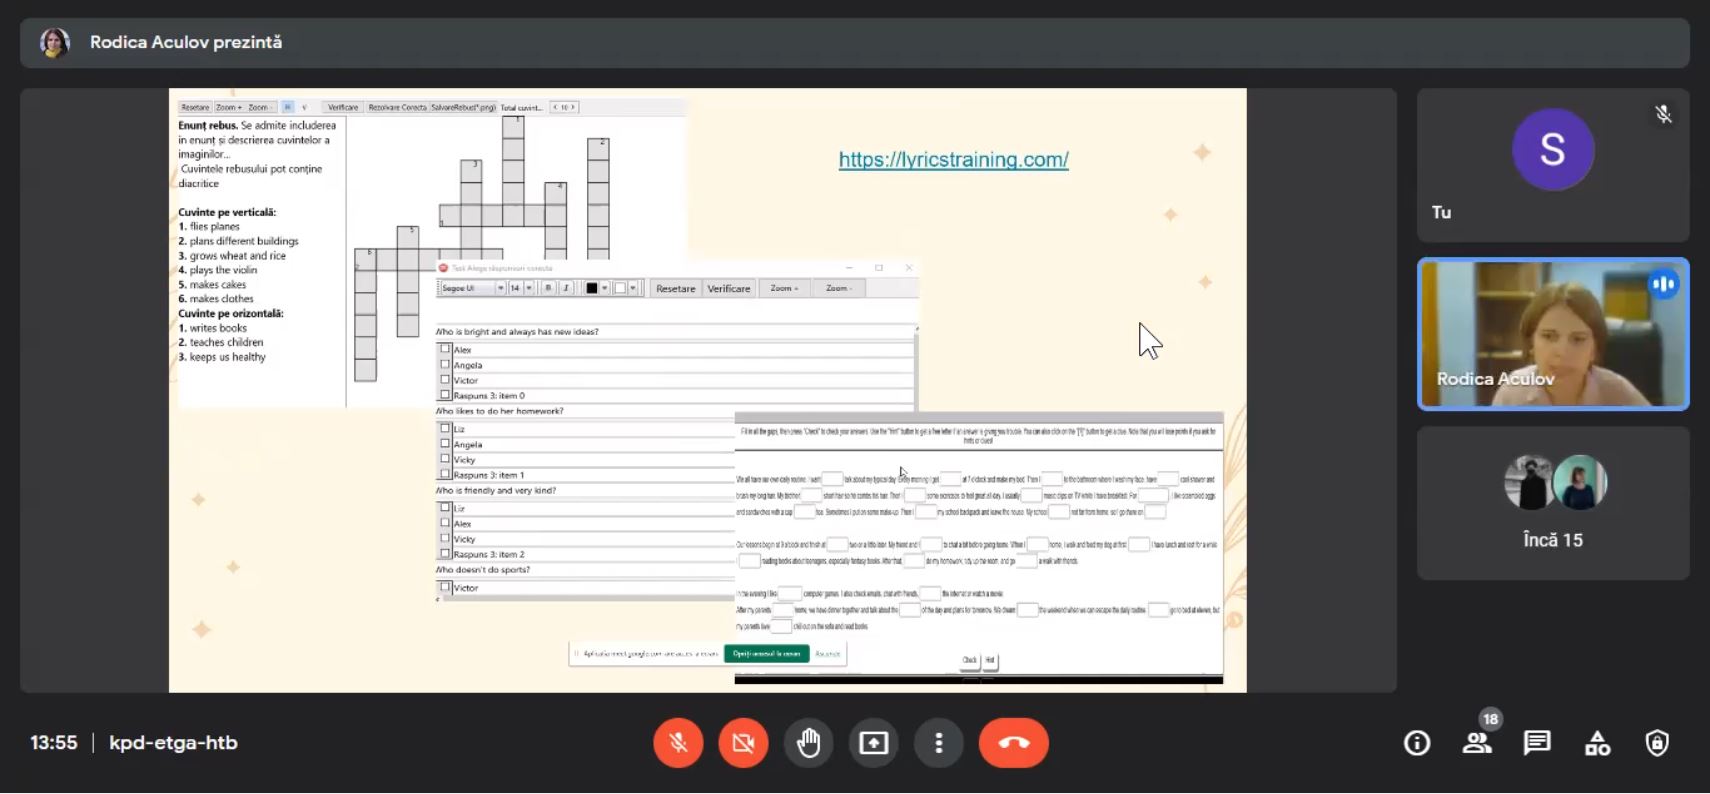Select Rodica Aculov's video tile

[x=1552, y=335]
